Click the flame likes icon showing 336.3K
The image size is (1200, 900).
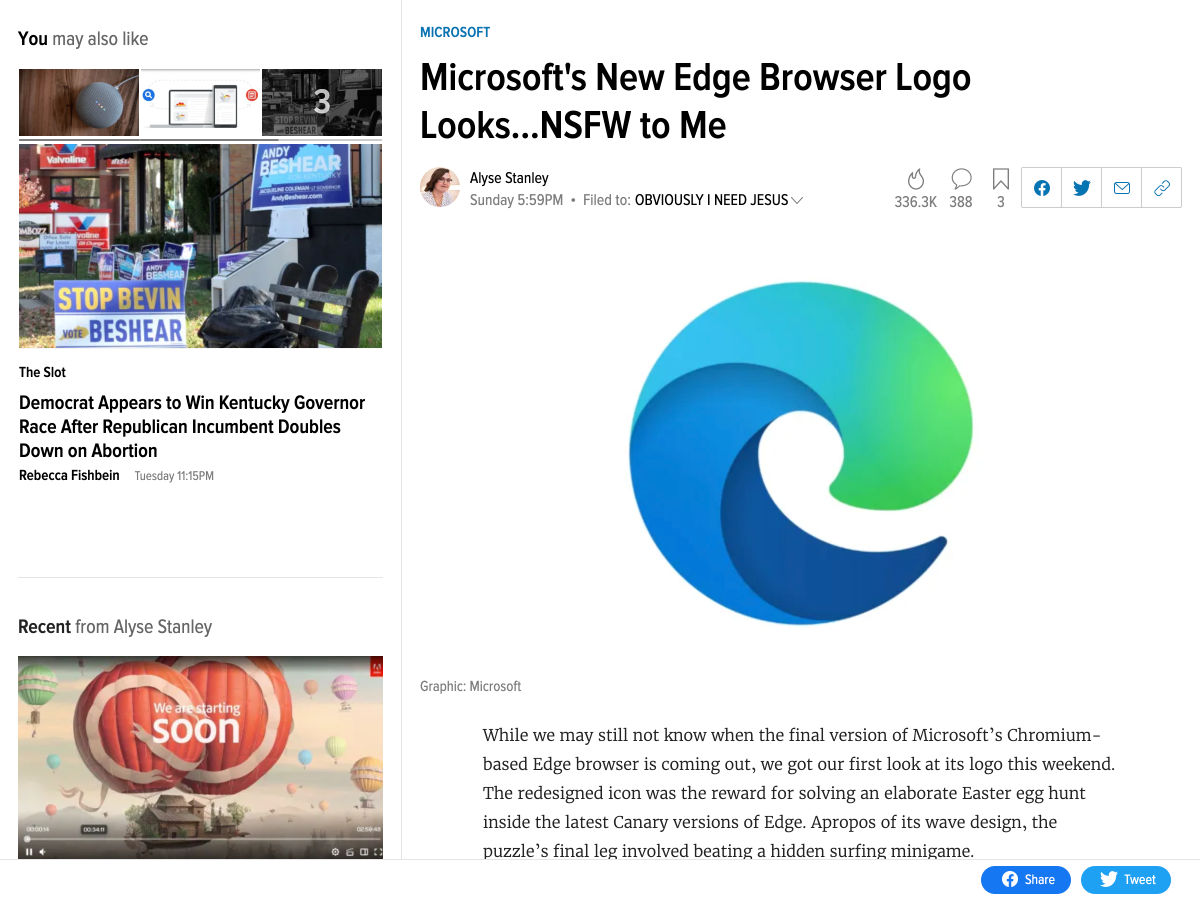click(x=915, y=179)
